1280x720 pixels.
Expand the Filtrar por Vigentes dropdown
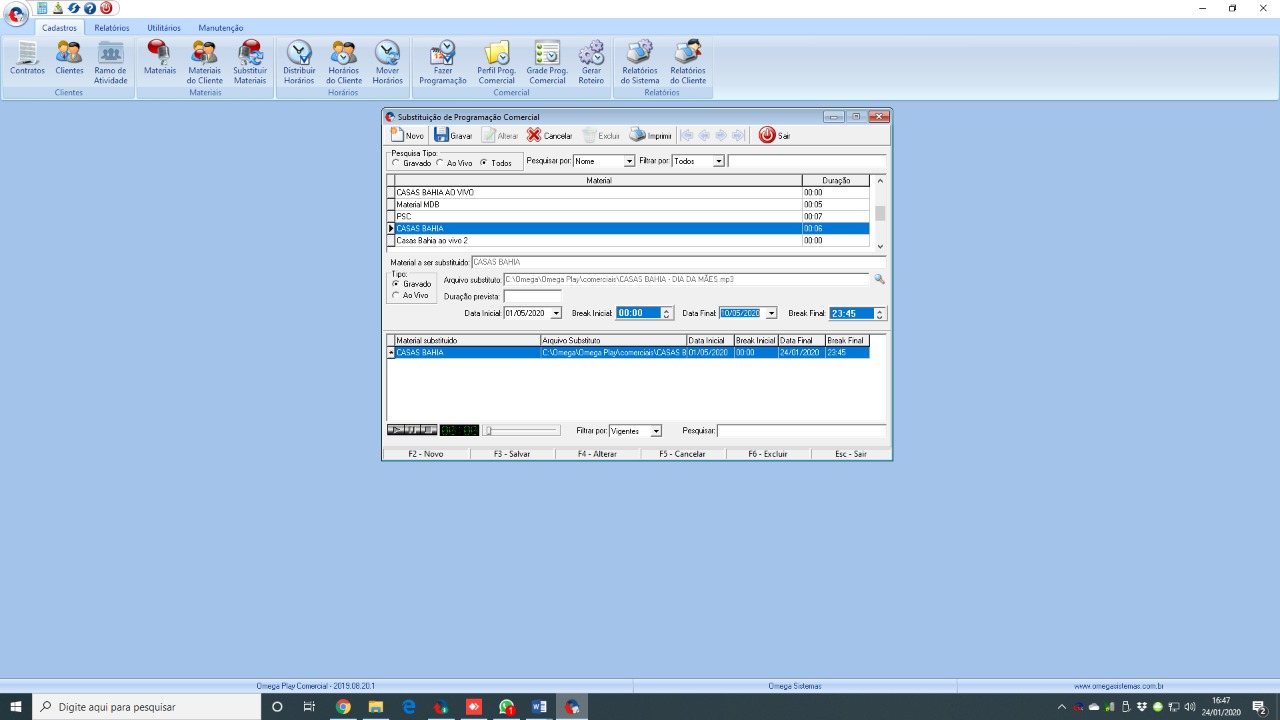pos(656,431)
